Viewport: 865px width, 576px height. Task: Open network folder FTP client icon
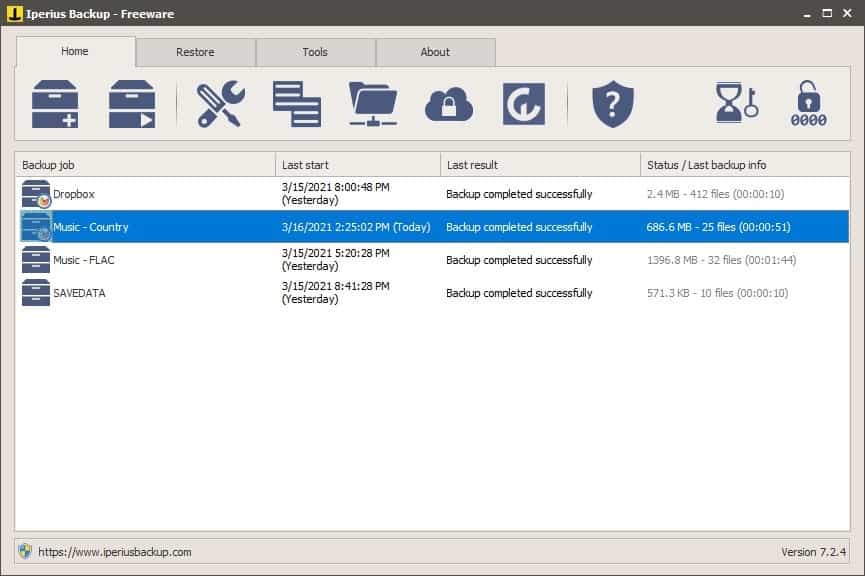(x=373, y=104)
